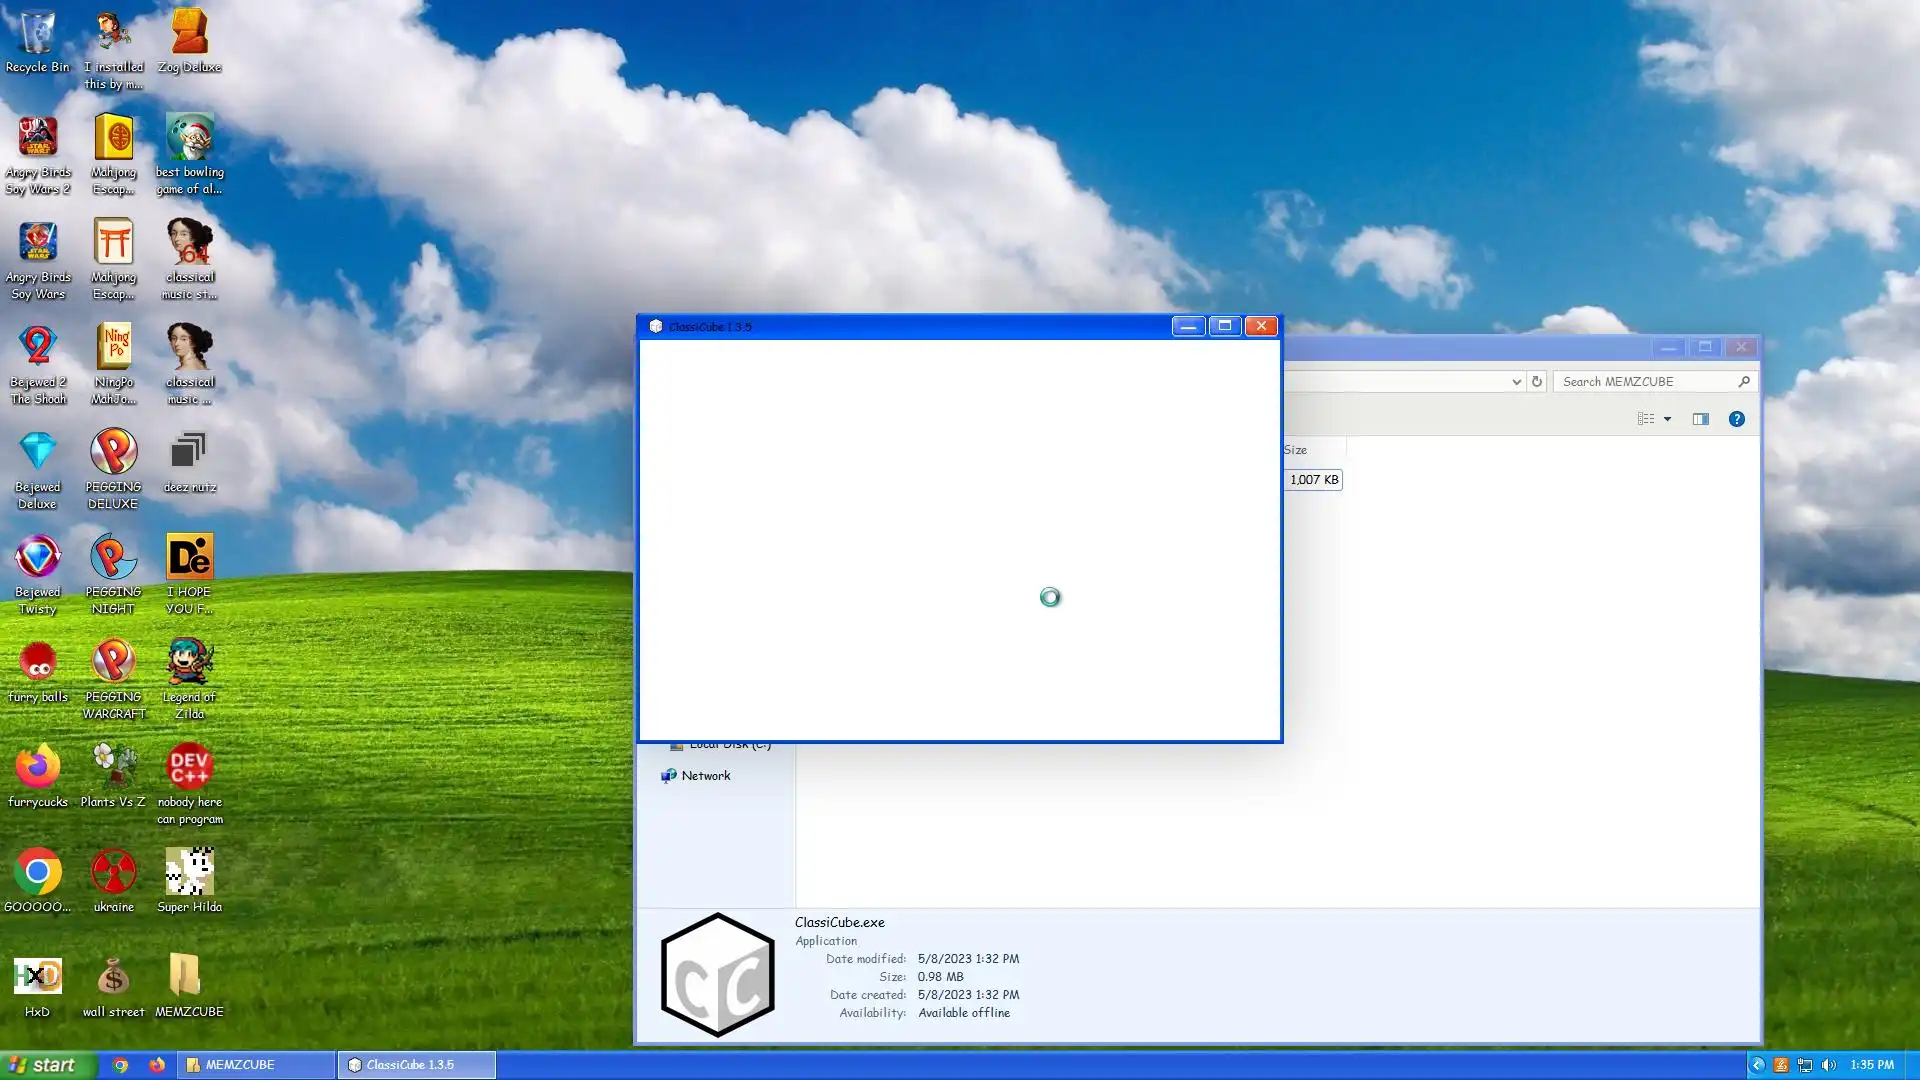Click the PEGGING NIGHT desktop icon

(x=113, y=558)
